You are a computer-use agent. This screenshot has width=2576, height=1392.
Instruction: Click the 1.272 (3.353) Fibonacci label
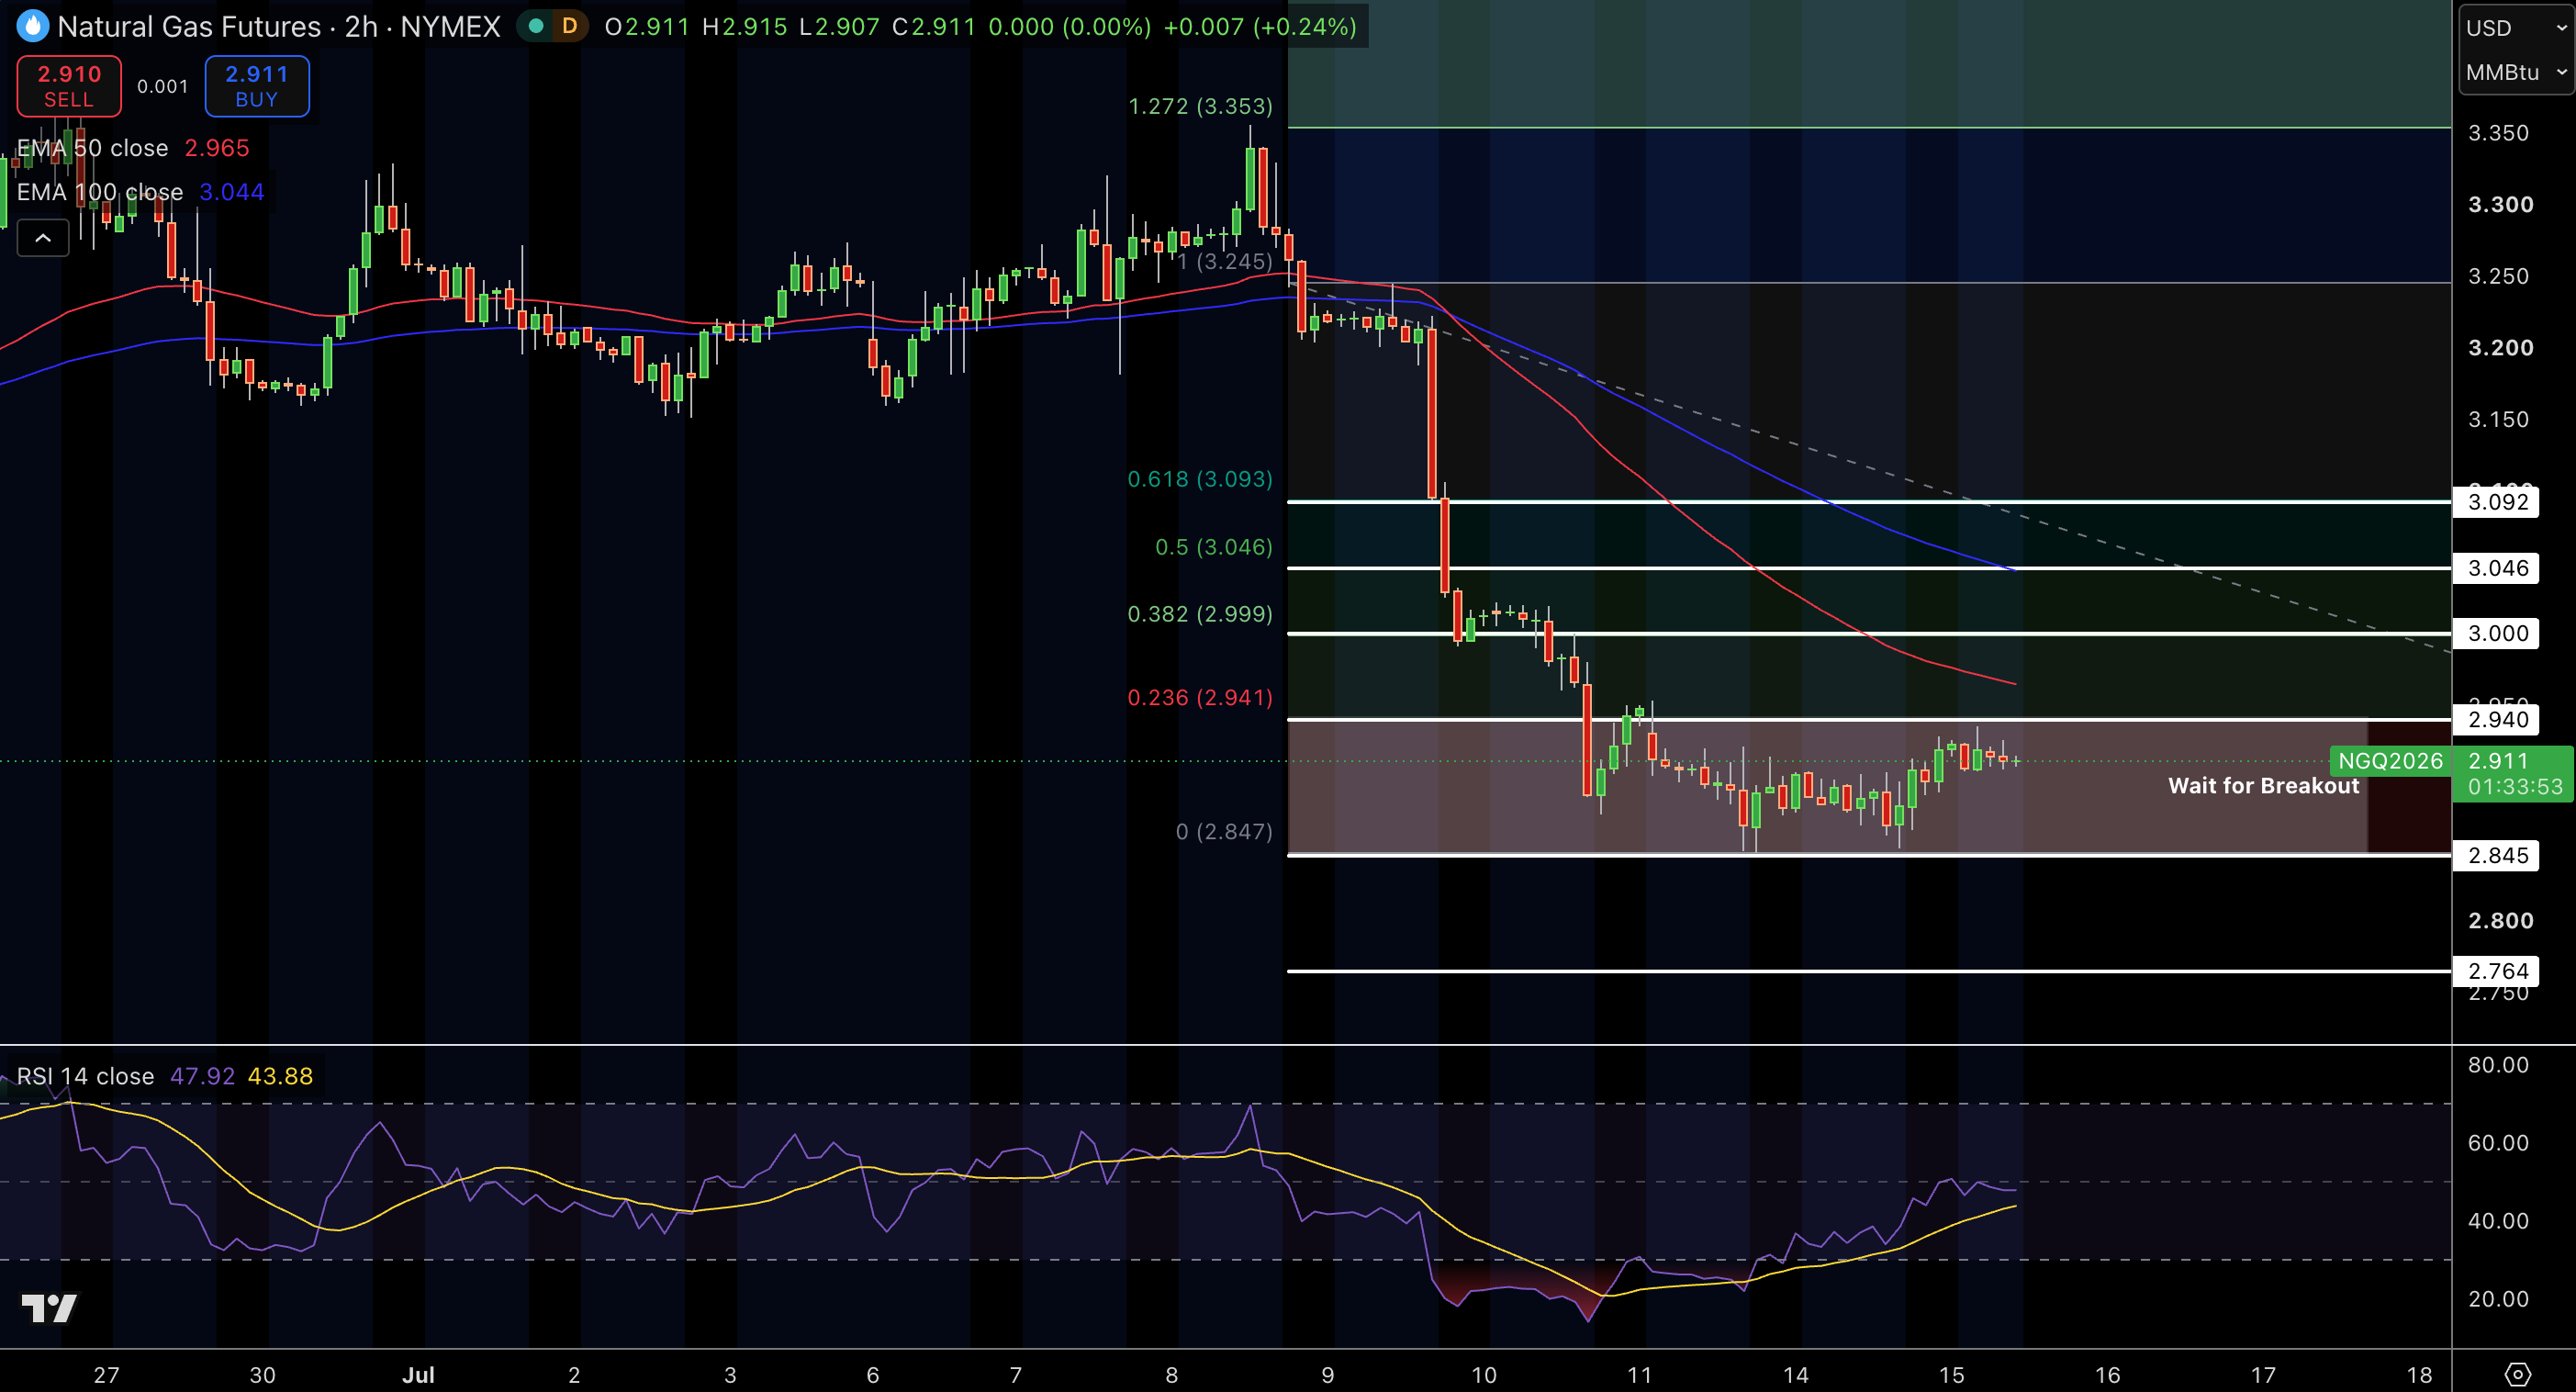point(1200,106)
